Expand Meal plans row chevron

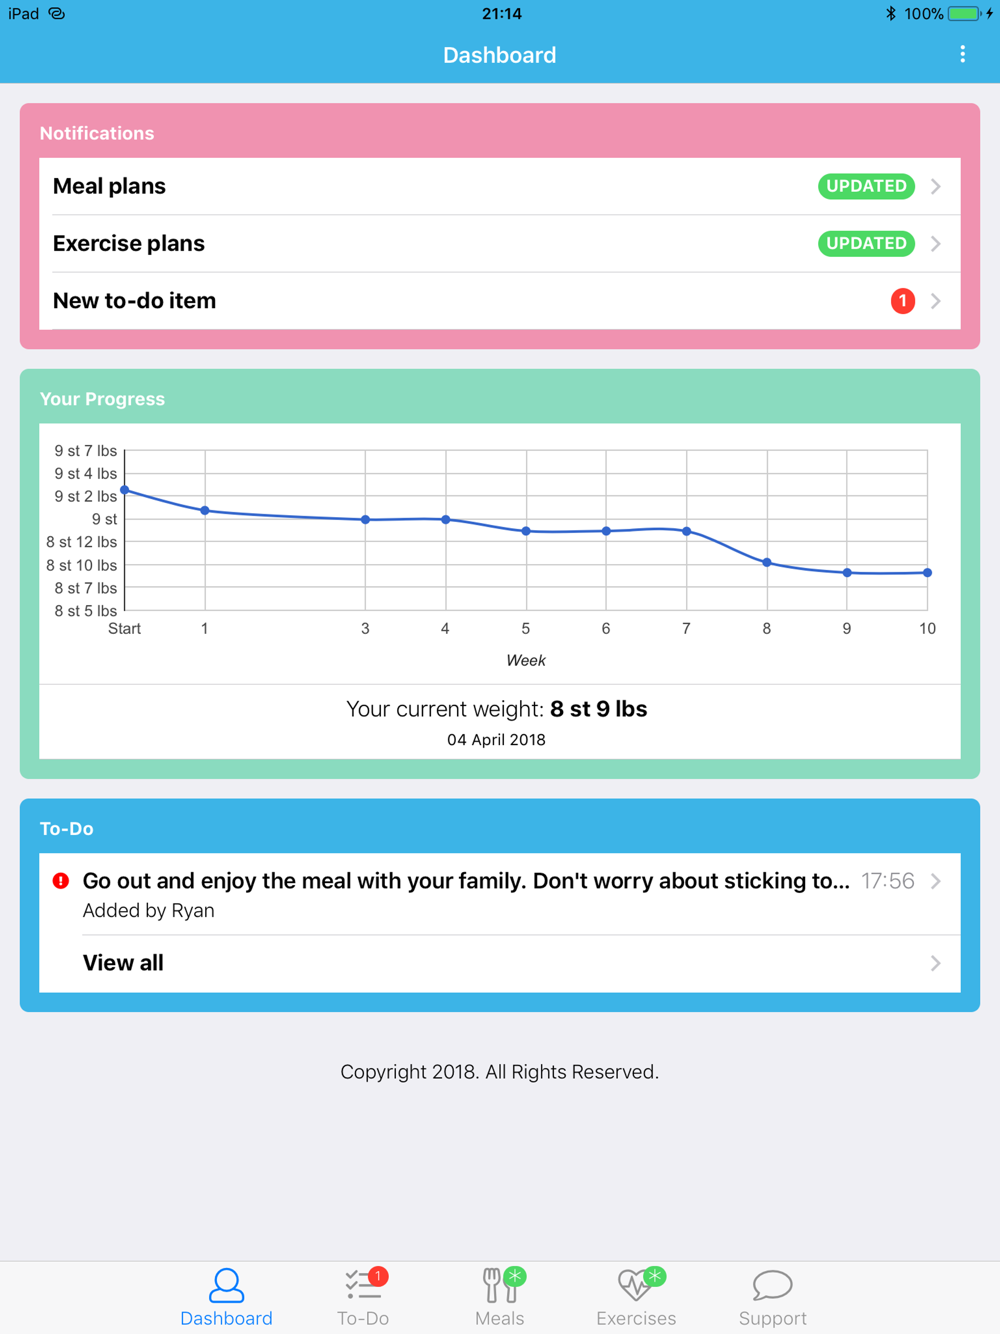936,187
